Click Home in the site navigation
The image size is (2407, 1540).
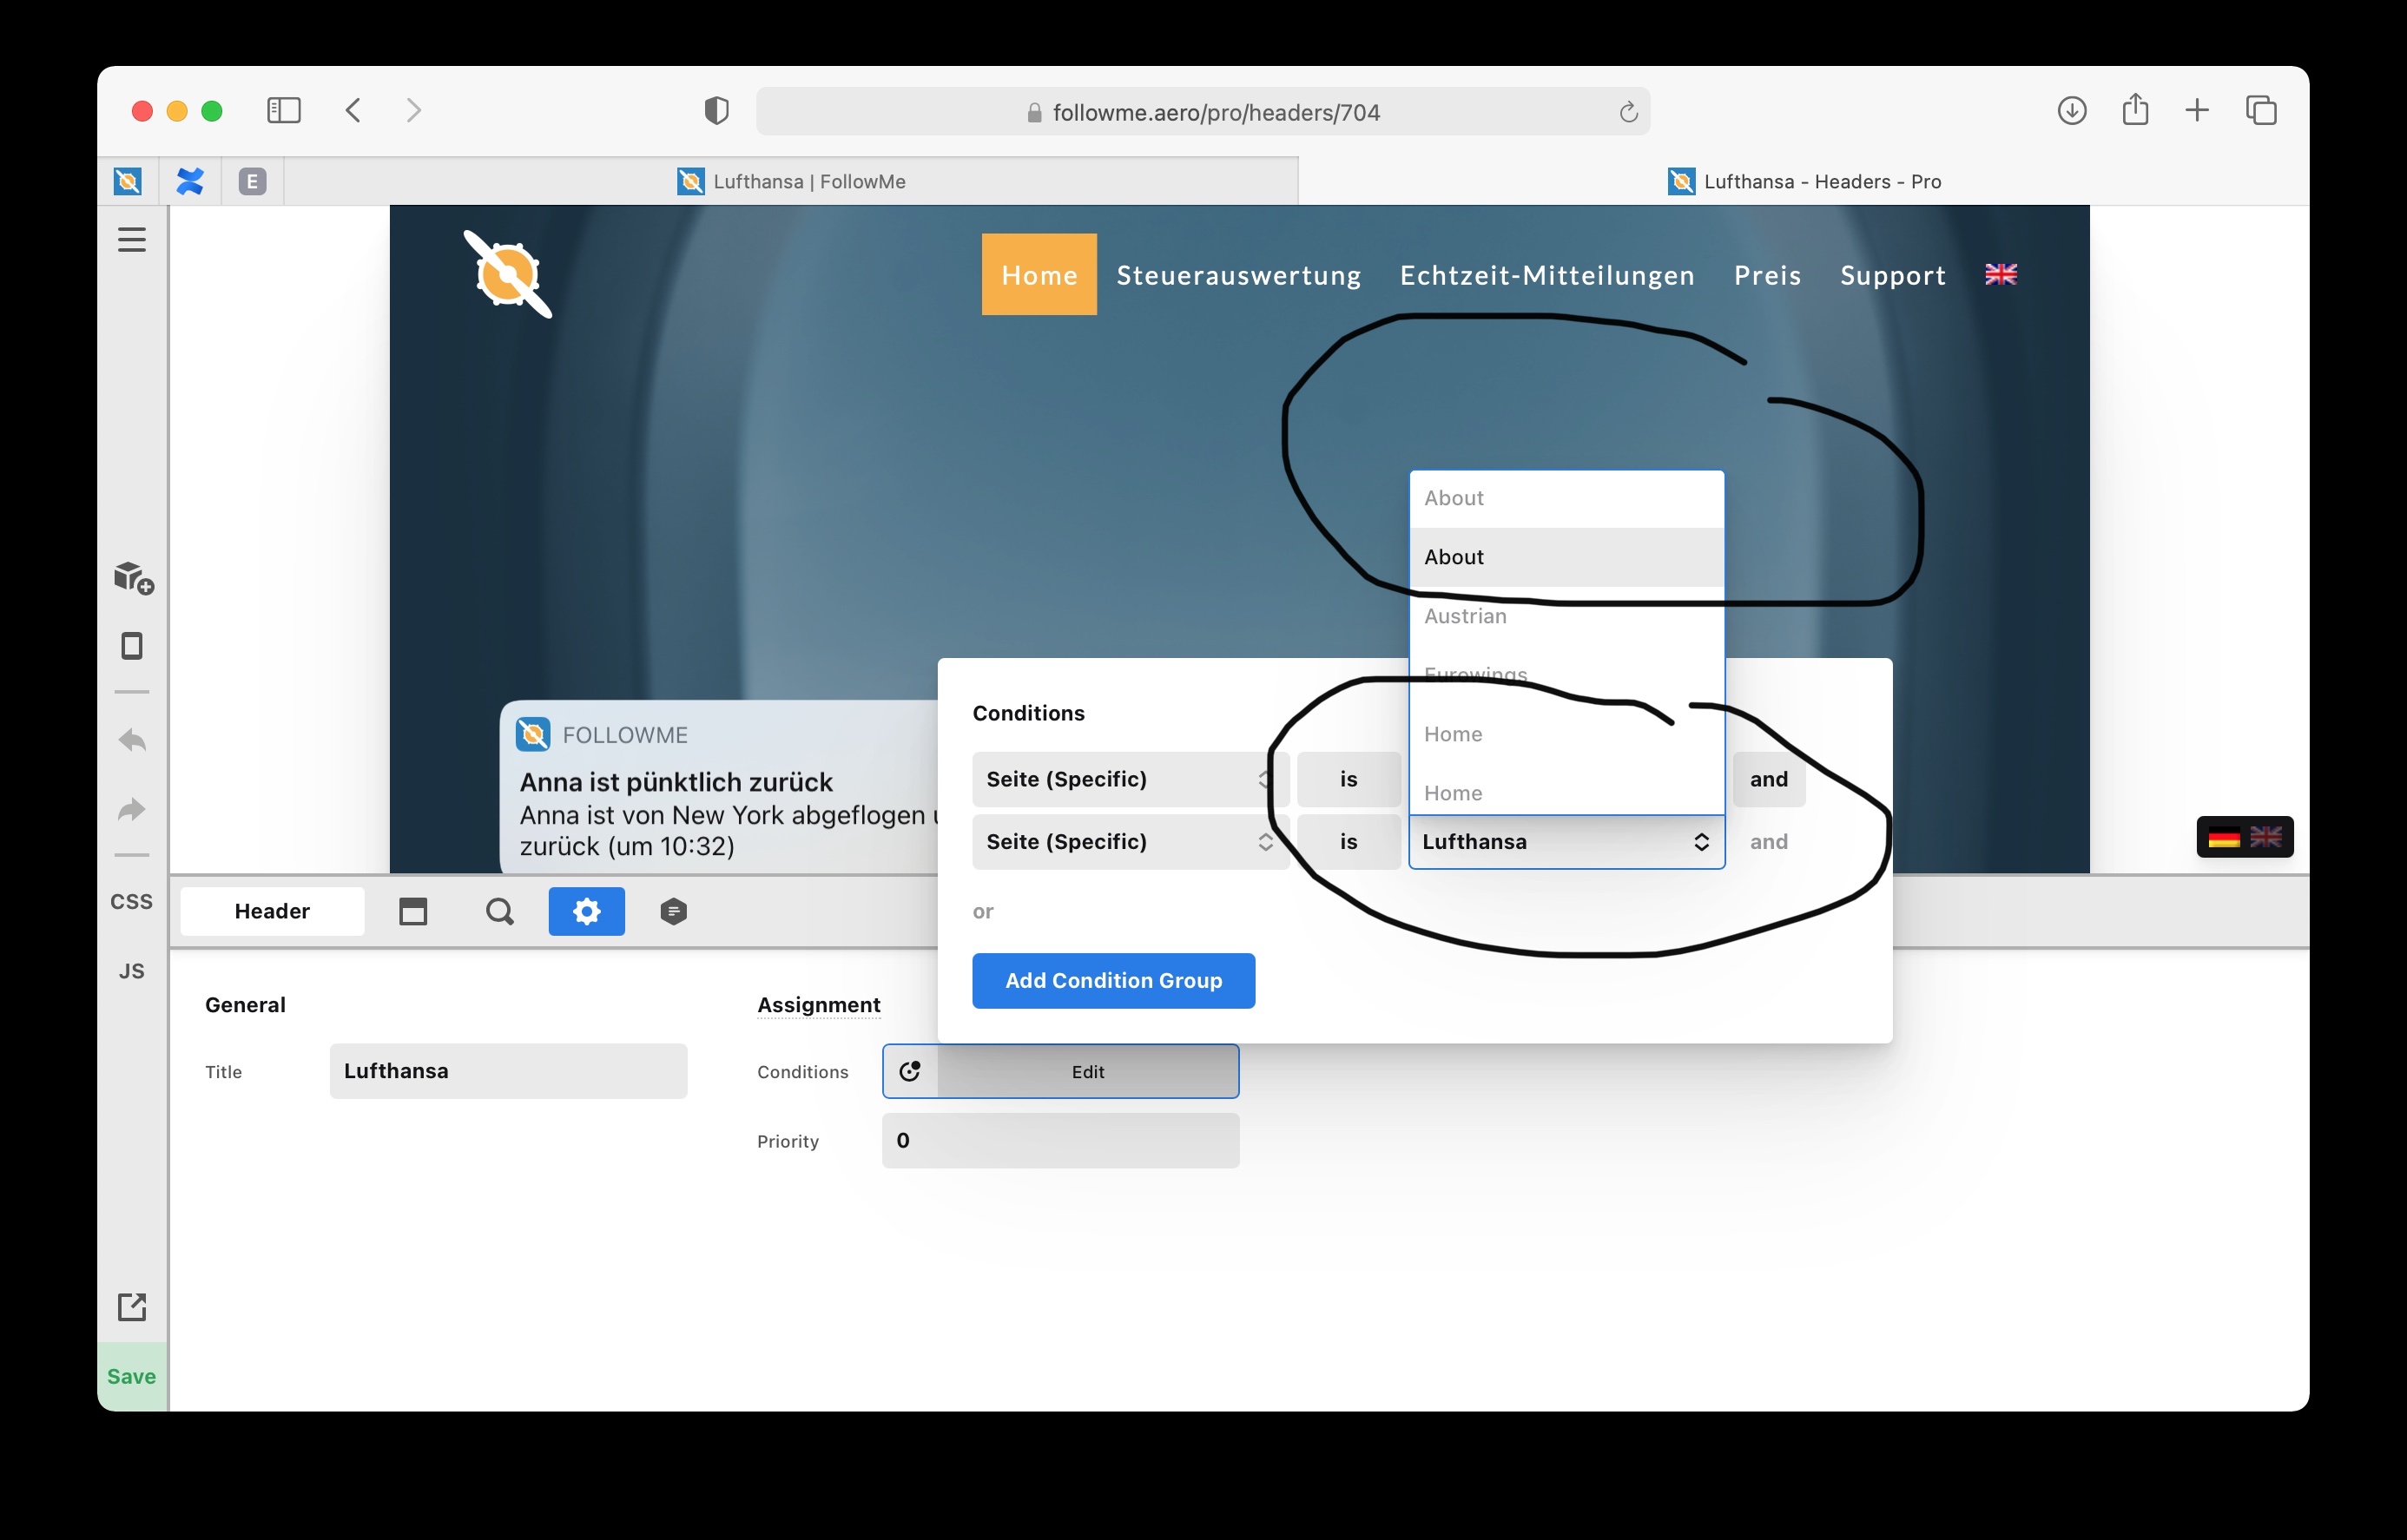click(x=1039, y=275)
